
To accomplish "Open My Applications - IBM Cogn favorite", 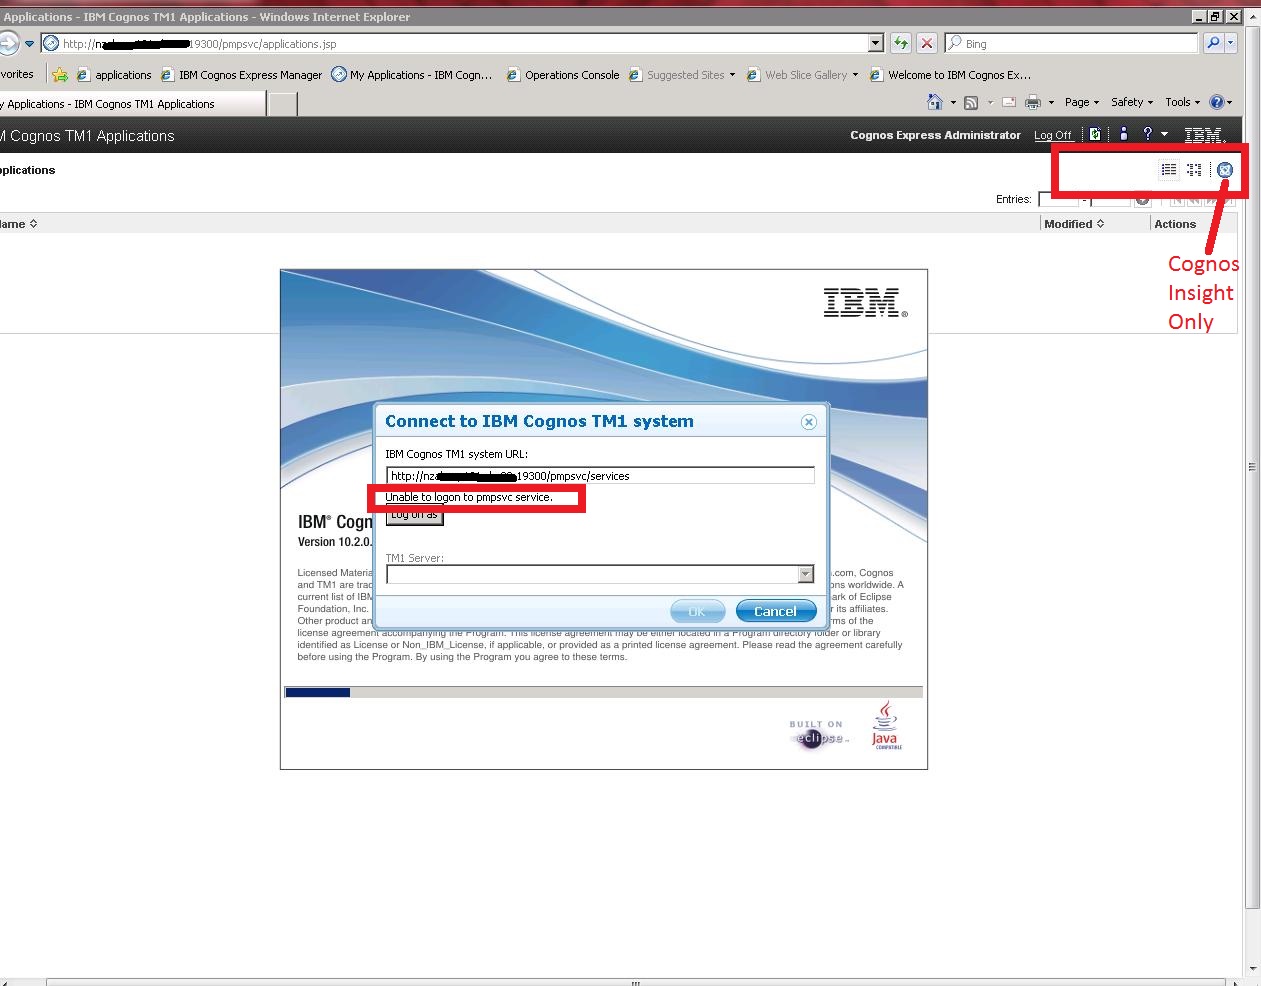I will (412, 74).
